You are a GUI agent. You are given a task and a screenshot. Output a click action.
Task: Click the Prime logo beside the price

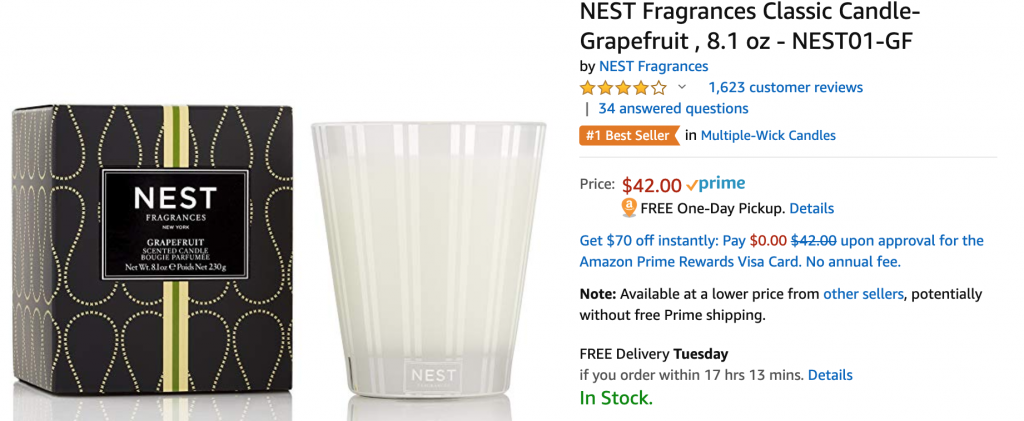pos(716,185)
